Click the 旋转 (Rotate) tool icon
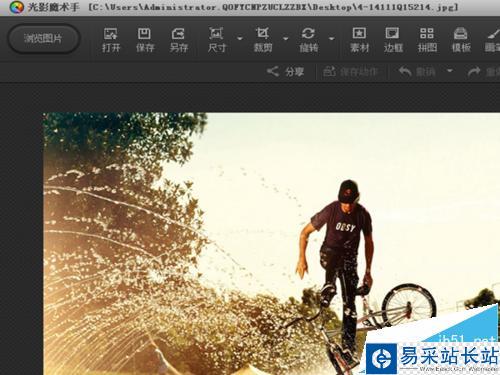500x375 pixels. (x=308, y=40)
